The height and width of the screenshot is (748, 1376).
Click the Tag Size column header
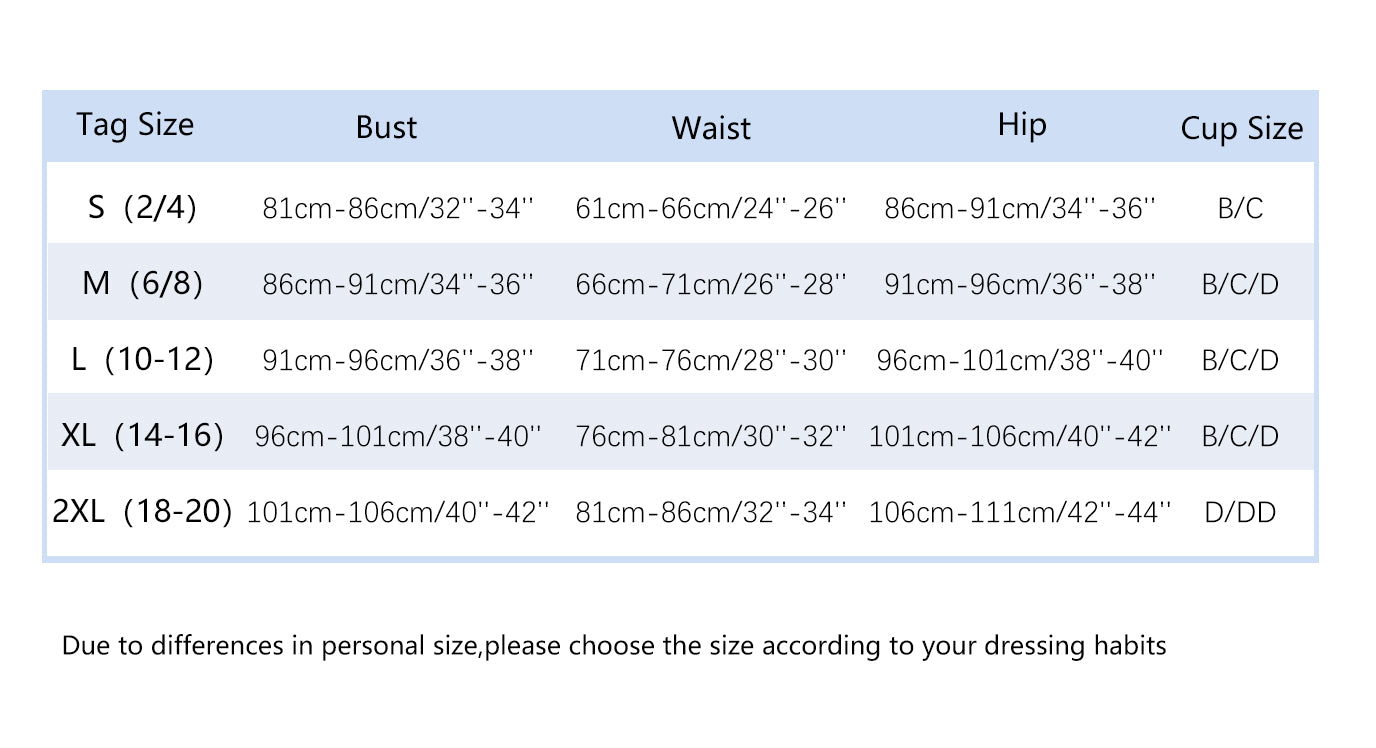(x=135, y=125)
